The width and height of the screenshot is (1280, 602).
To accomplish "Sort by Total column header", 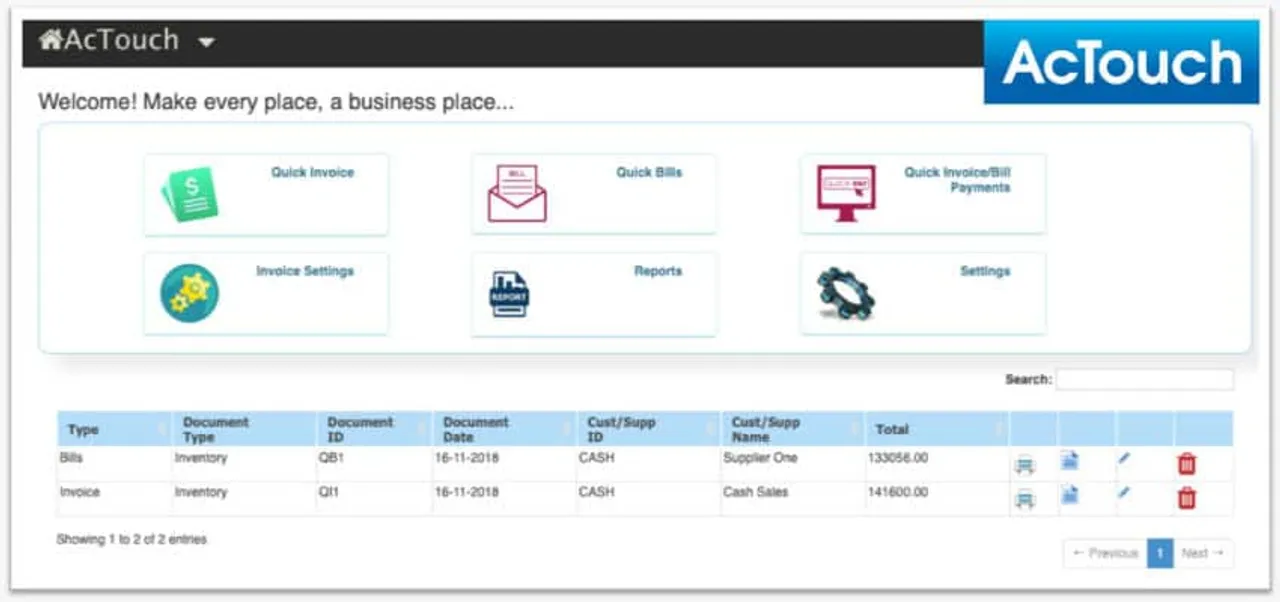I will (x=937, y=429).
